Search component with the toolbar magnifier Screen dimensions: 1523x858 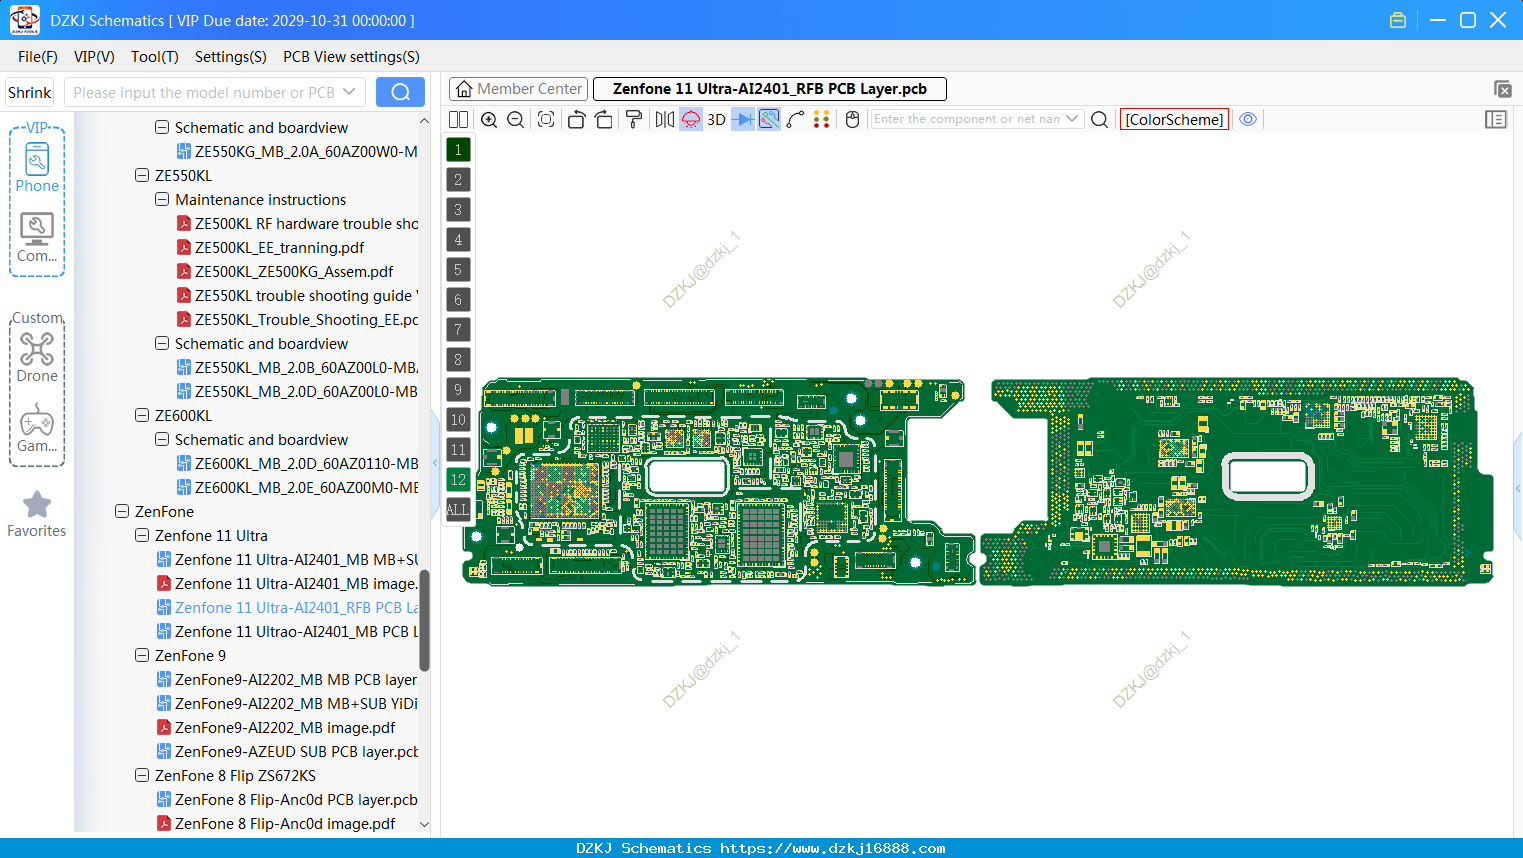coord(1099,119)
